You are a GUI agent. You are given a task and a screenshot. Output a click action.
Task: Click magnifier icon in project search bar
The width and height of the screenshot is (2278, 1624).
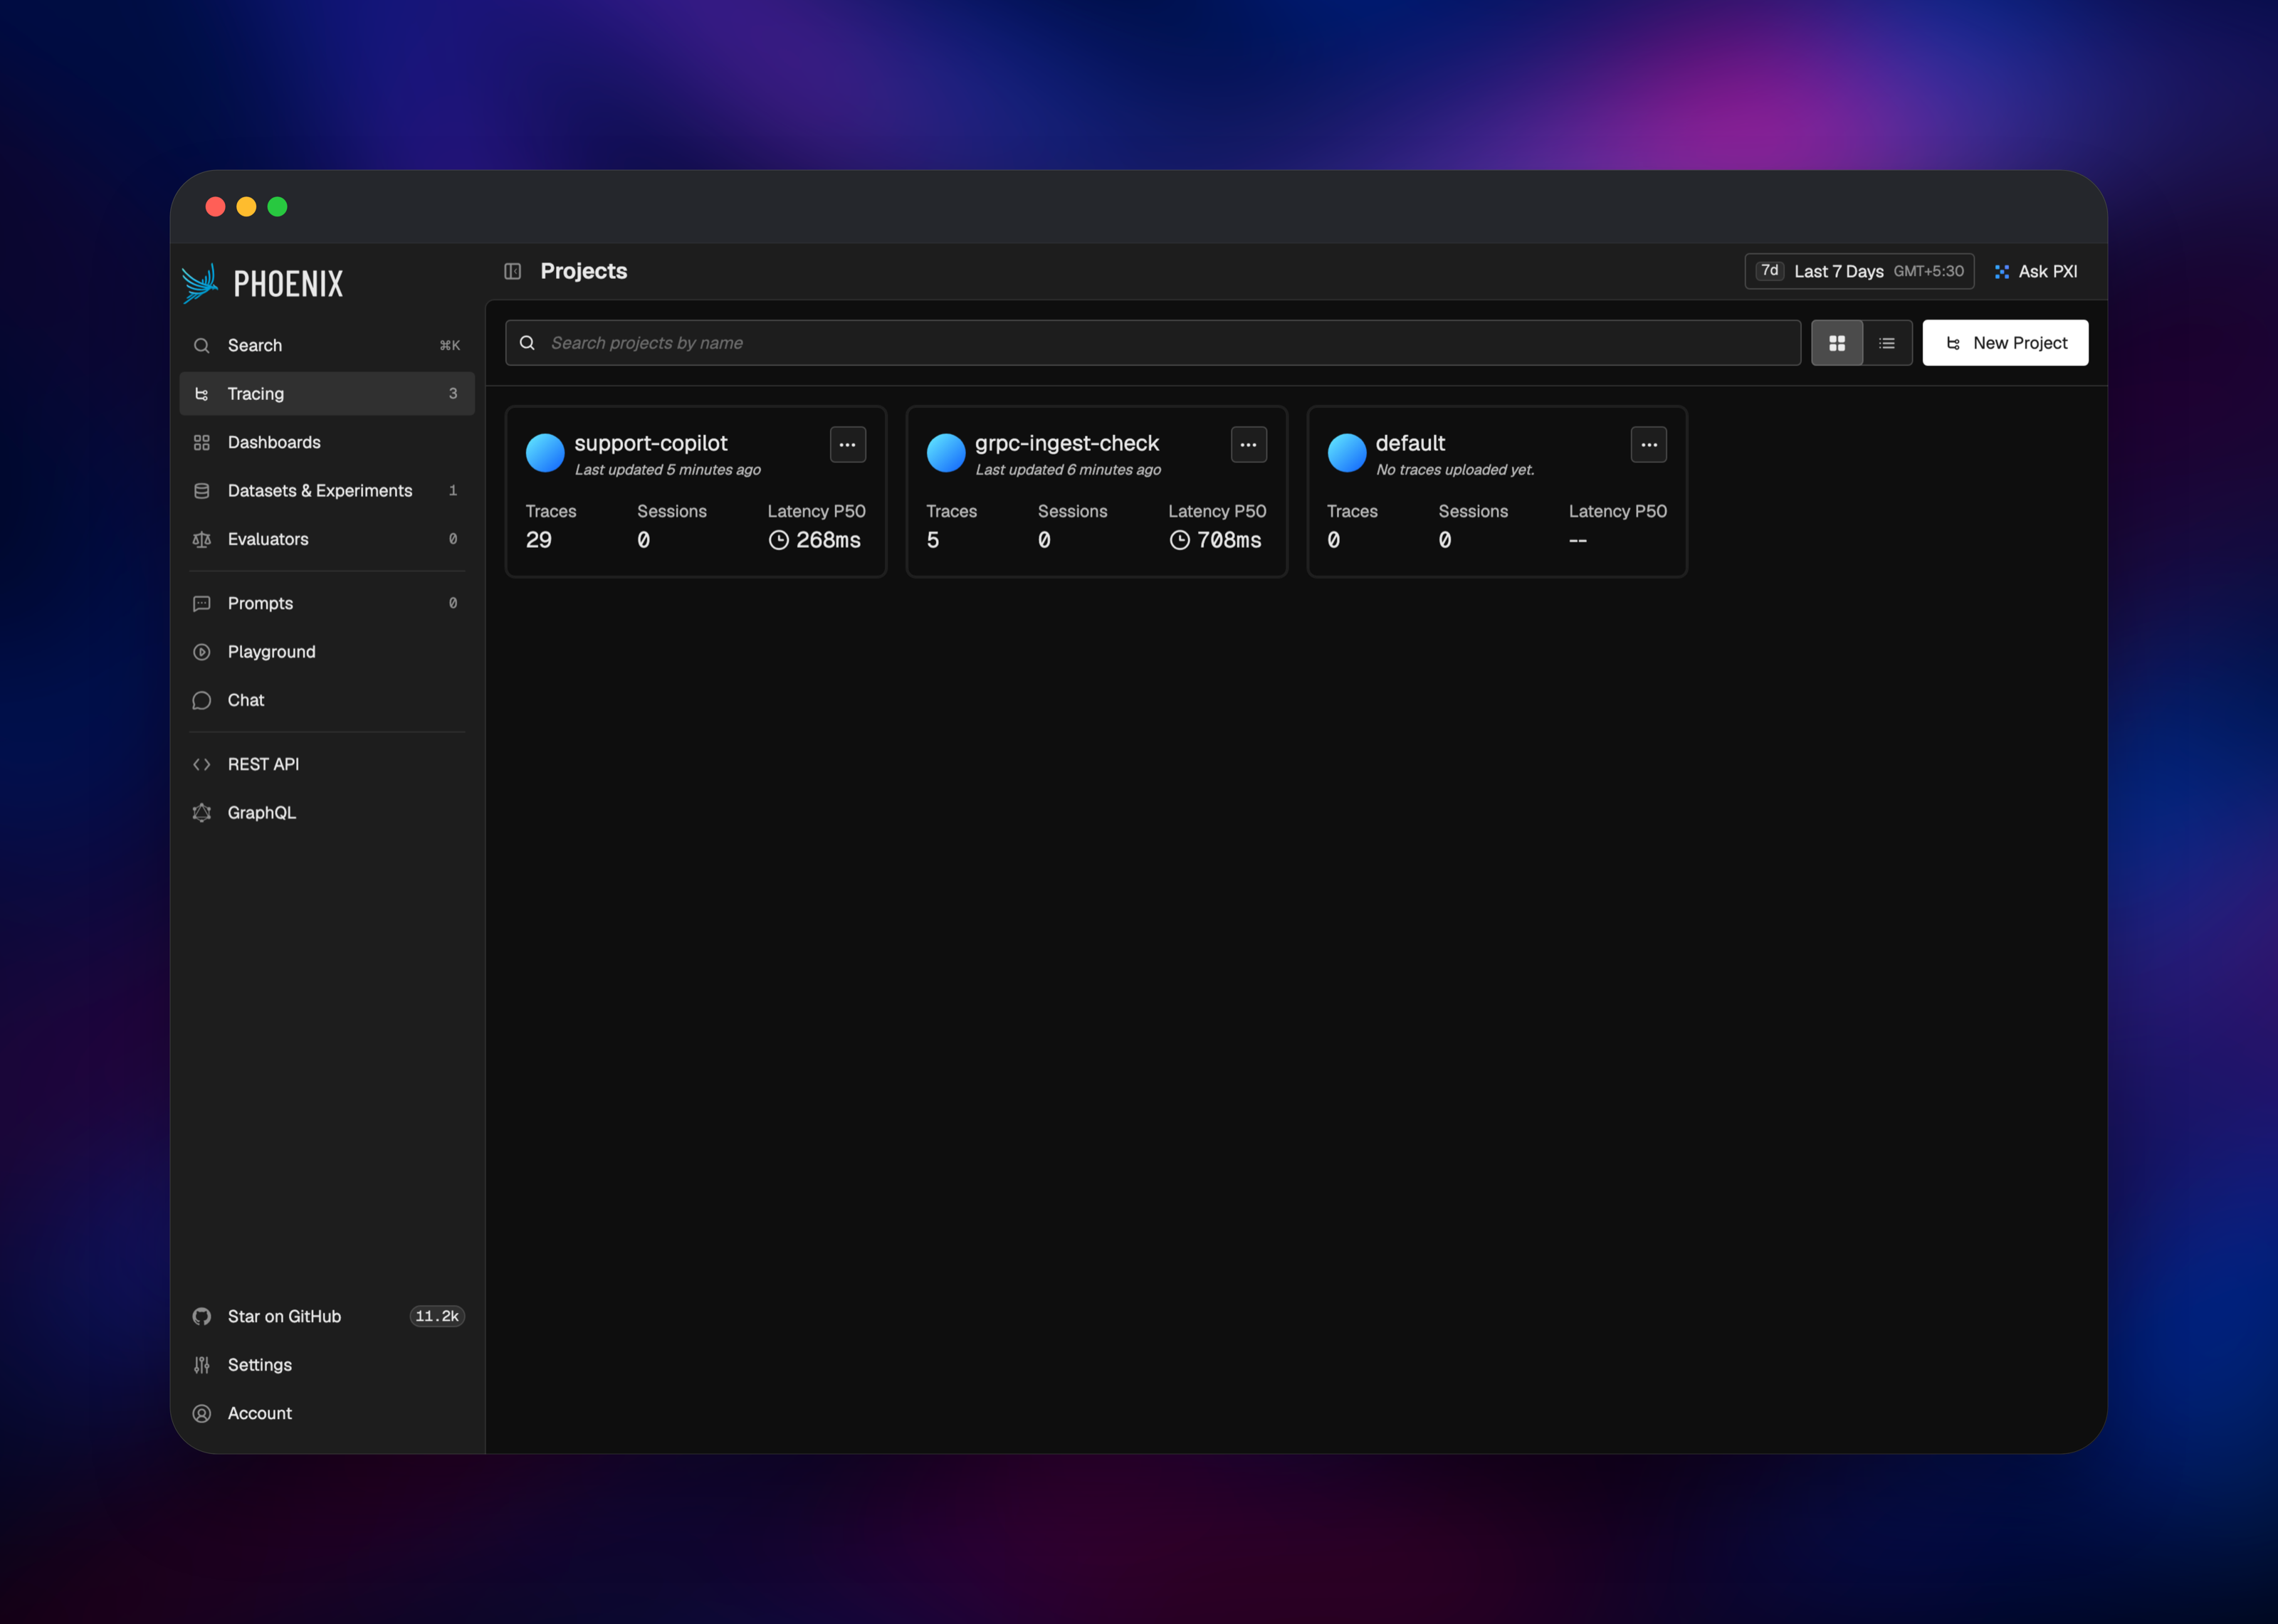(527, 343)
